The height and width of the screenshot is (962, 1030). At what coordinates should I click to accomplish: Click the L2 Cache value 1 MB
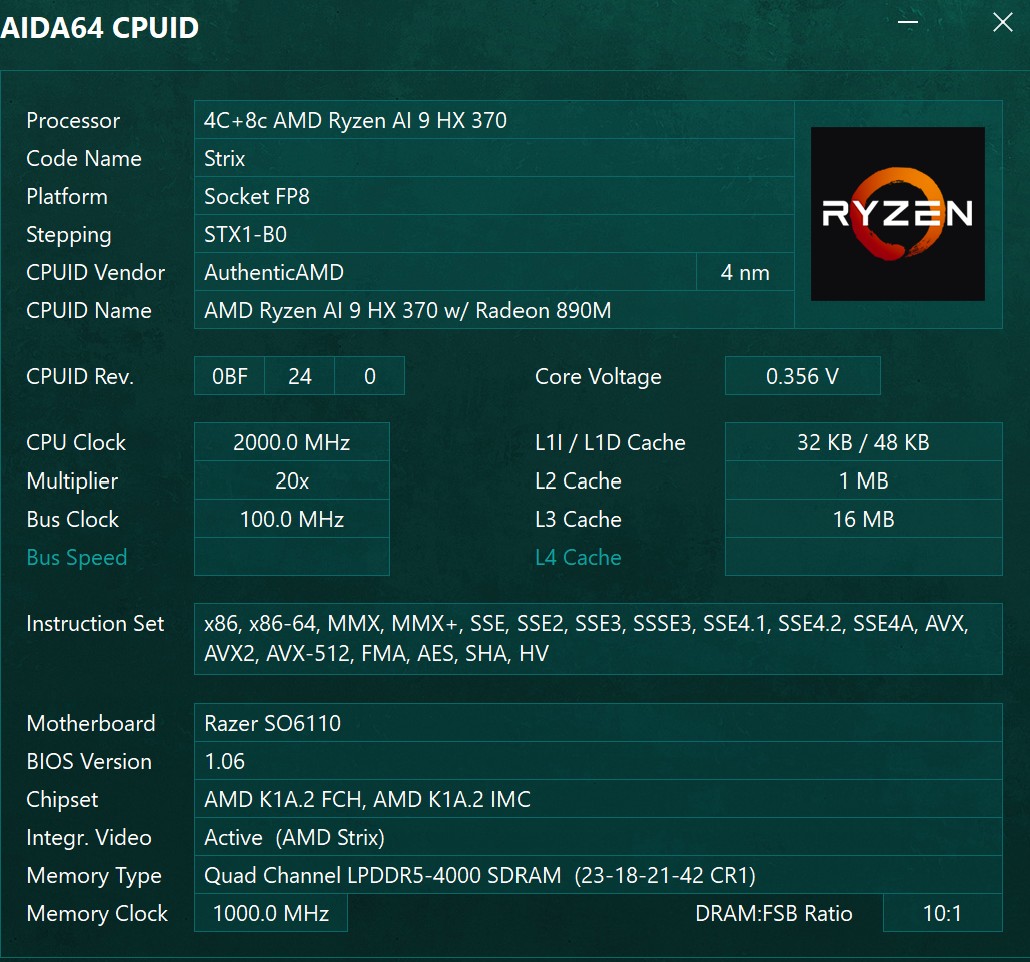tap(863, 480)
